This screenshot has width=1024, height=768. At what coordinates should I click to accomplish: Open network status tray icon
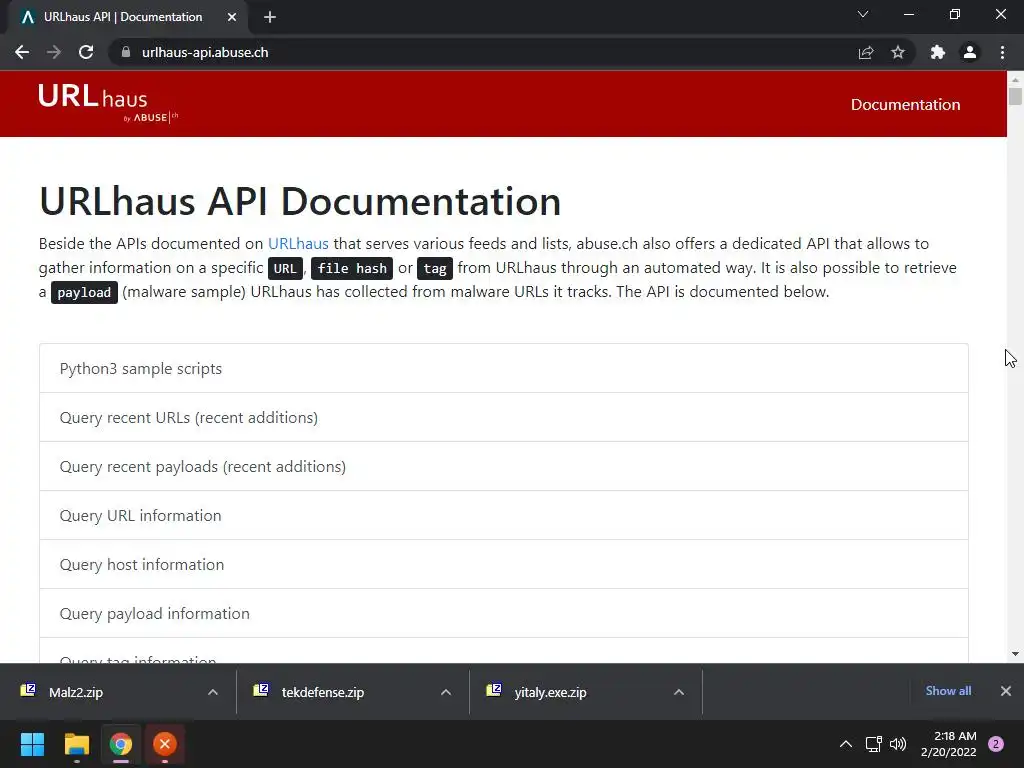coord(873,744)
